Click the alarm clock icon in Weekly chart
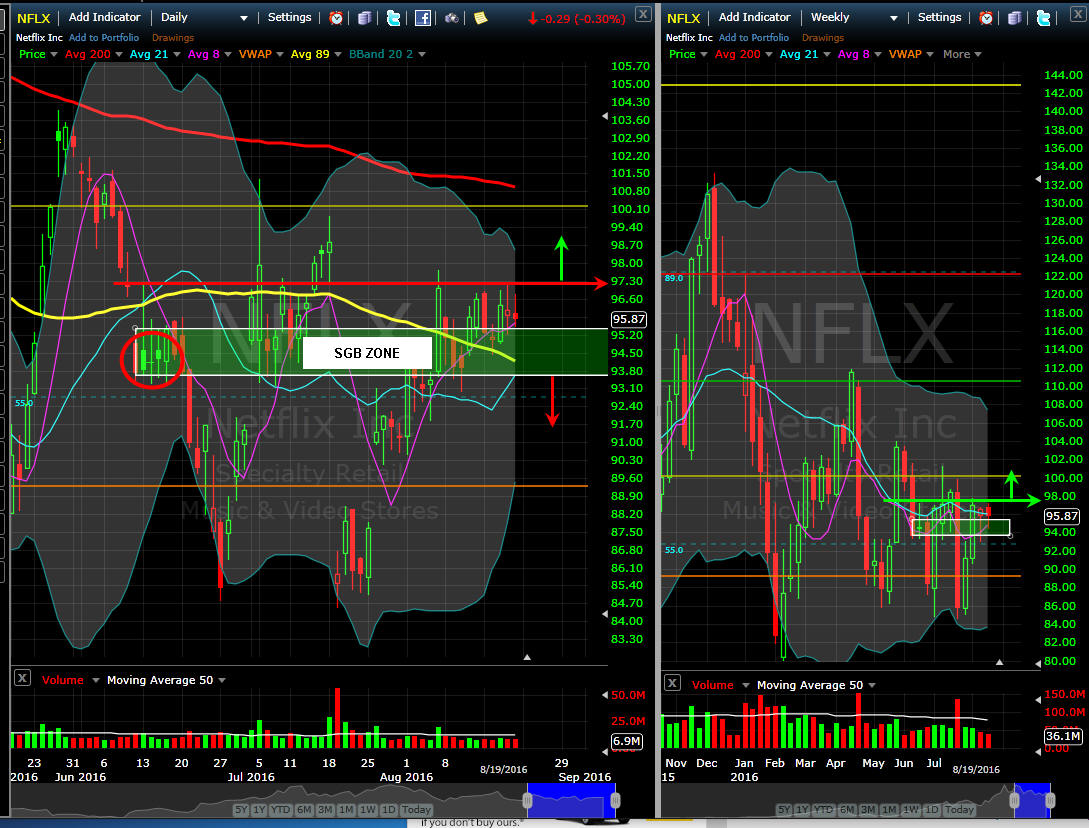The width and height of the screenshot is (1089, 828). pos(987,18)
